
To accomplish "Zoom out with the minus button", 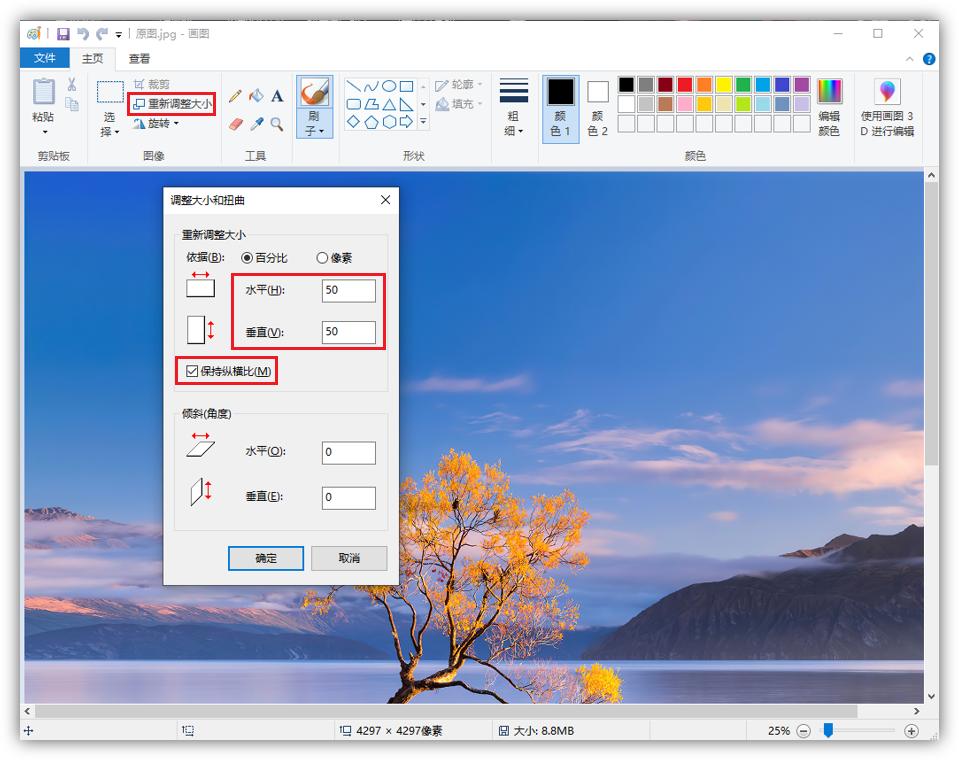I will point(804,731).
